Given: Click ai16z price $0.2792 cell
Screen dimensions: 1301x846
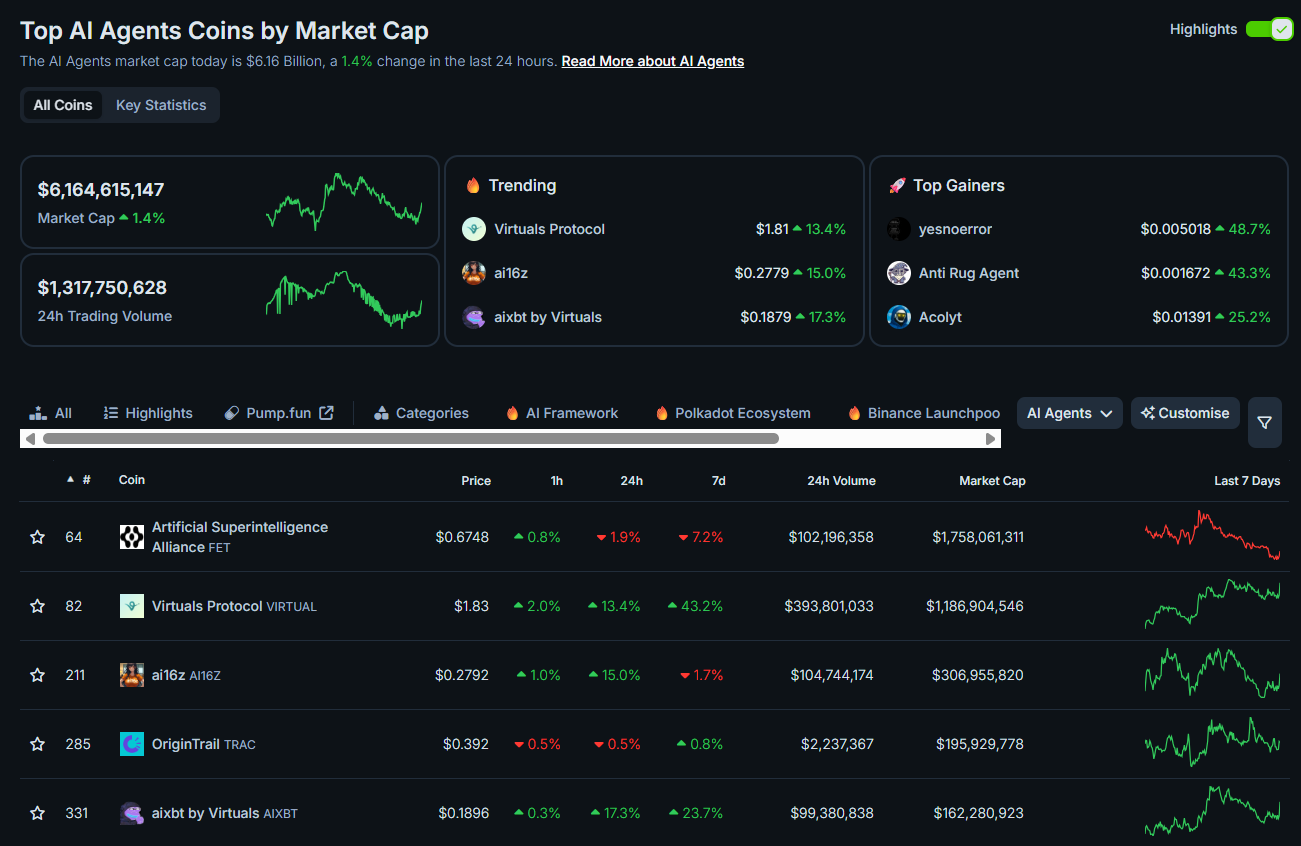Looking at the screenshot, I should (x=462, y=675).
